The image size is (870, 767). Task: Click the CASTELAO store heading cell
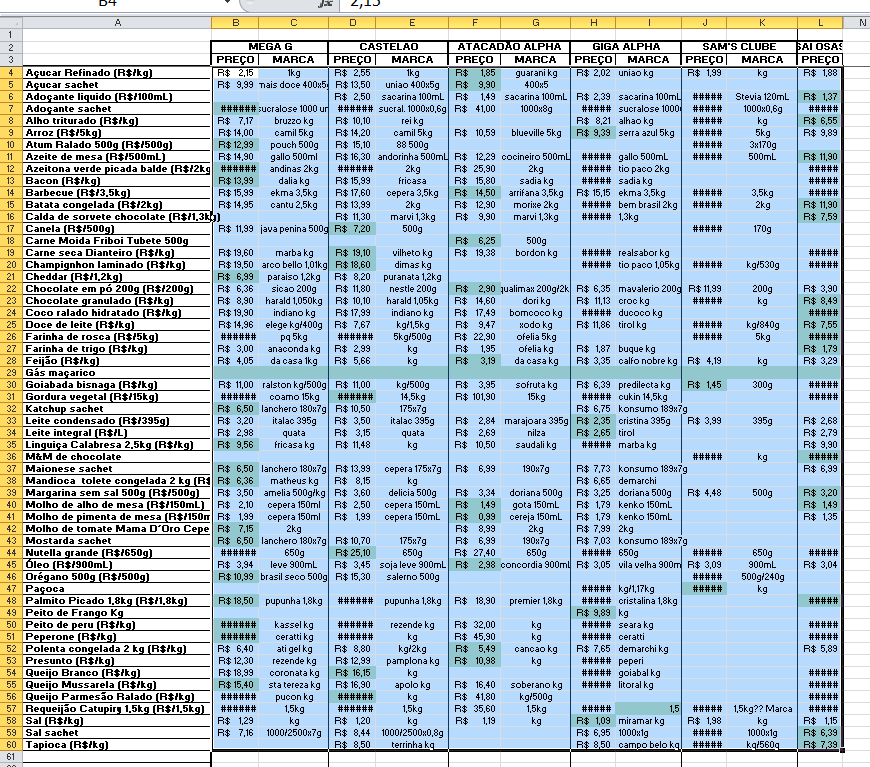click(x=388, y=47)
